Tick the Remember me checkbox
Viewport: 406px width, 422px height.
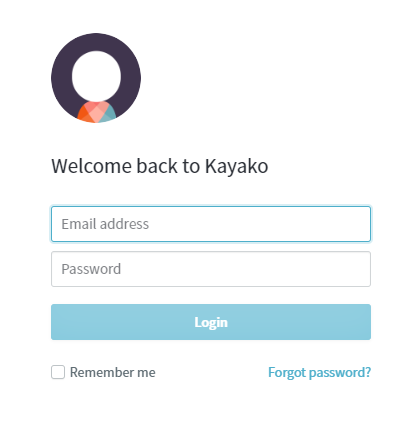pos(58,372)
